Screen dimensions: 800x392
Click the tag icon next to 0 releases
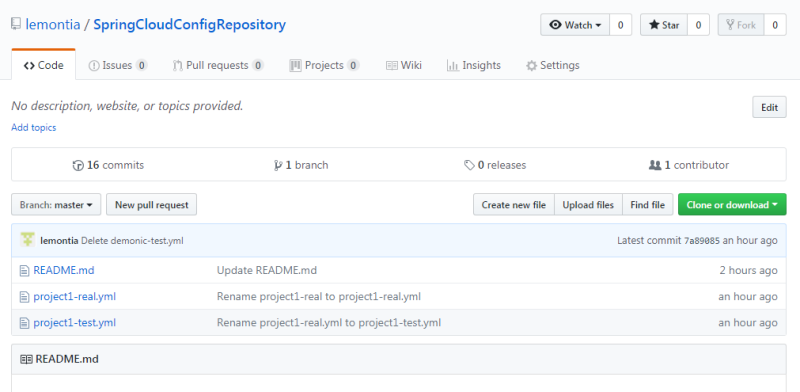point(469,165)
